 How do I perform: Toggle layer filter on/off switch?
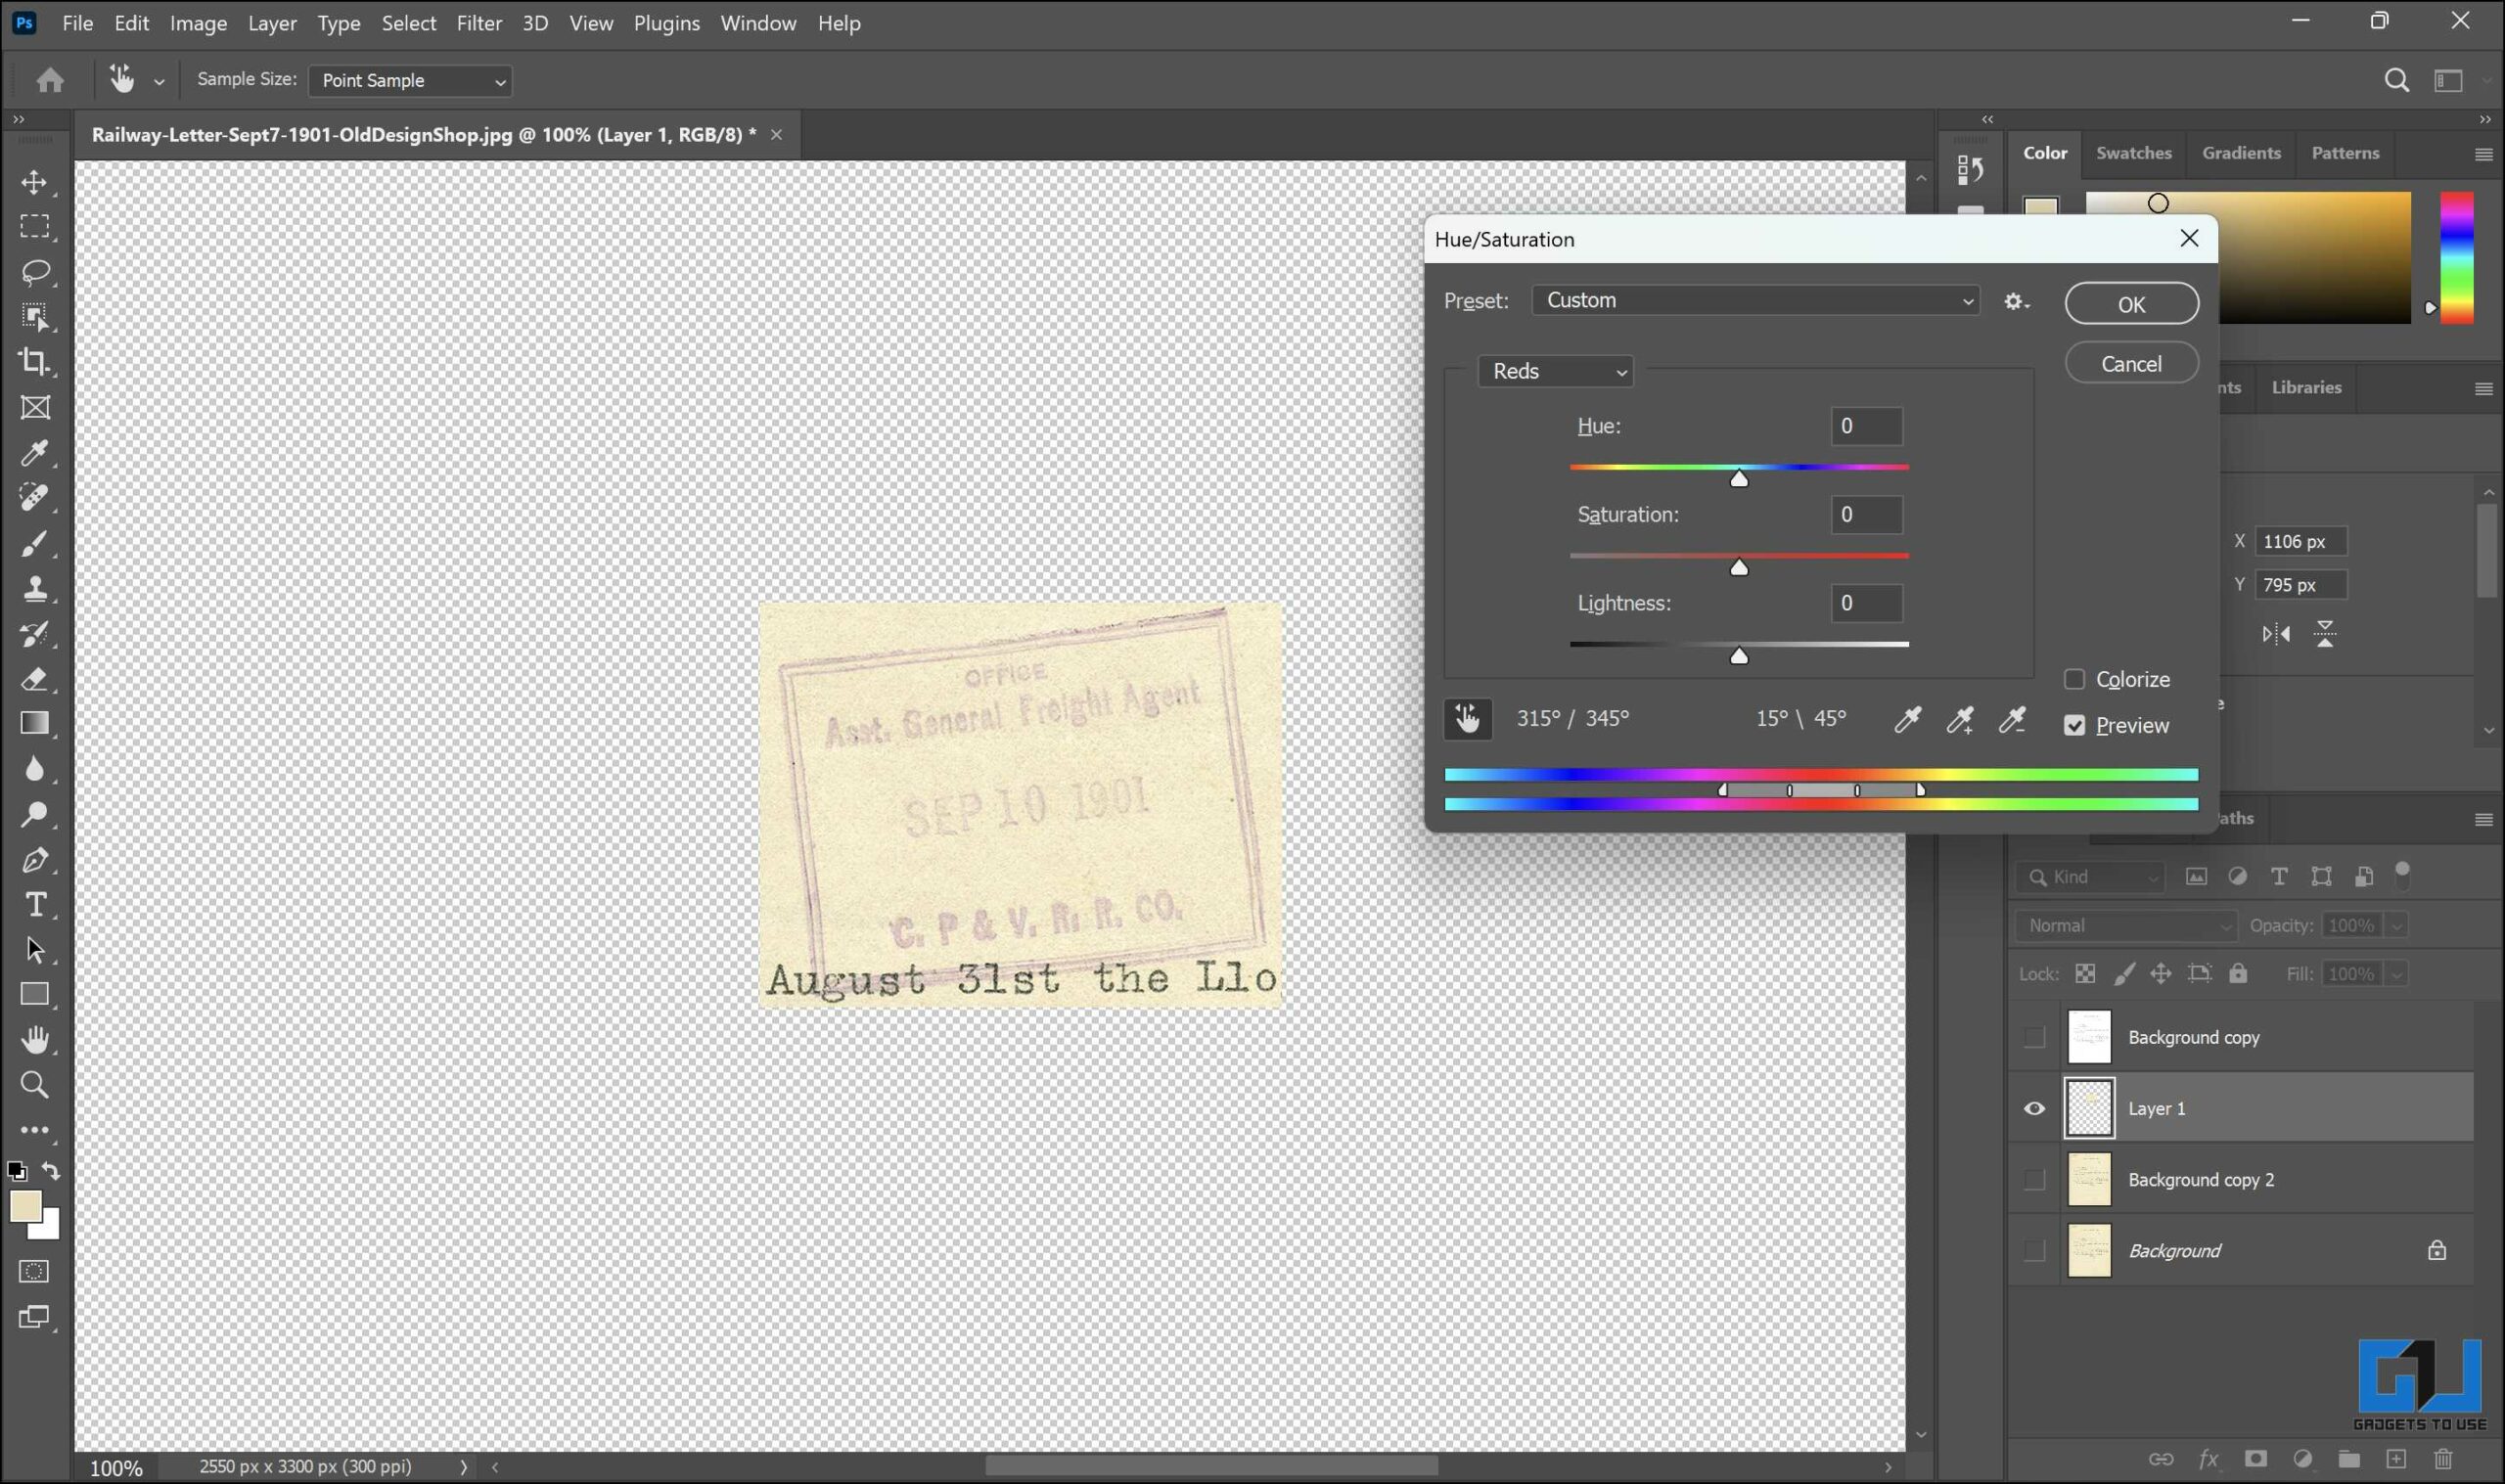pyautogui.click(x=2402, y=876)
